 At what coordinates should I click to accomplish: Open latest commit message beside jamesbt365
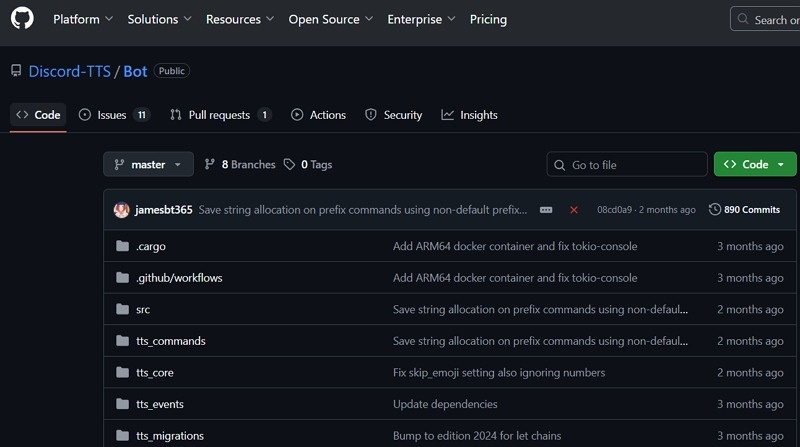(x=363, y=210)
